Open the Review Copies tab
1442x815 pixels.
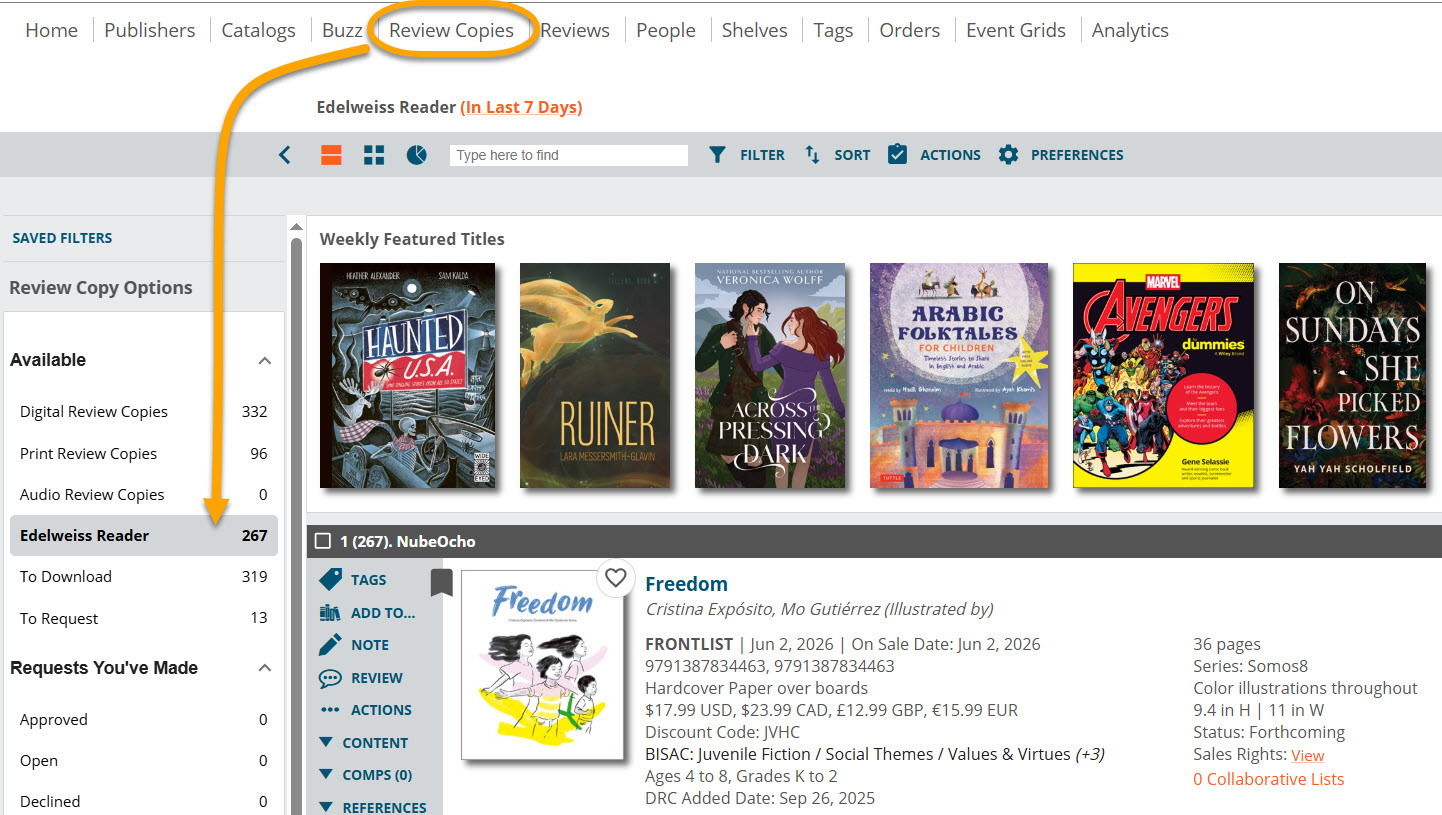click(x=451, y=30)
